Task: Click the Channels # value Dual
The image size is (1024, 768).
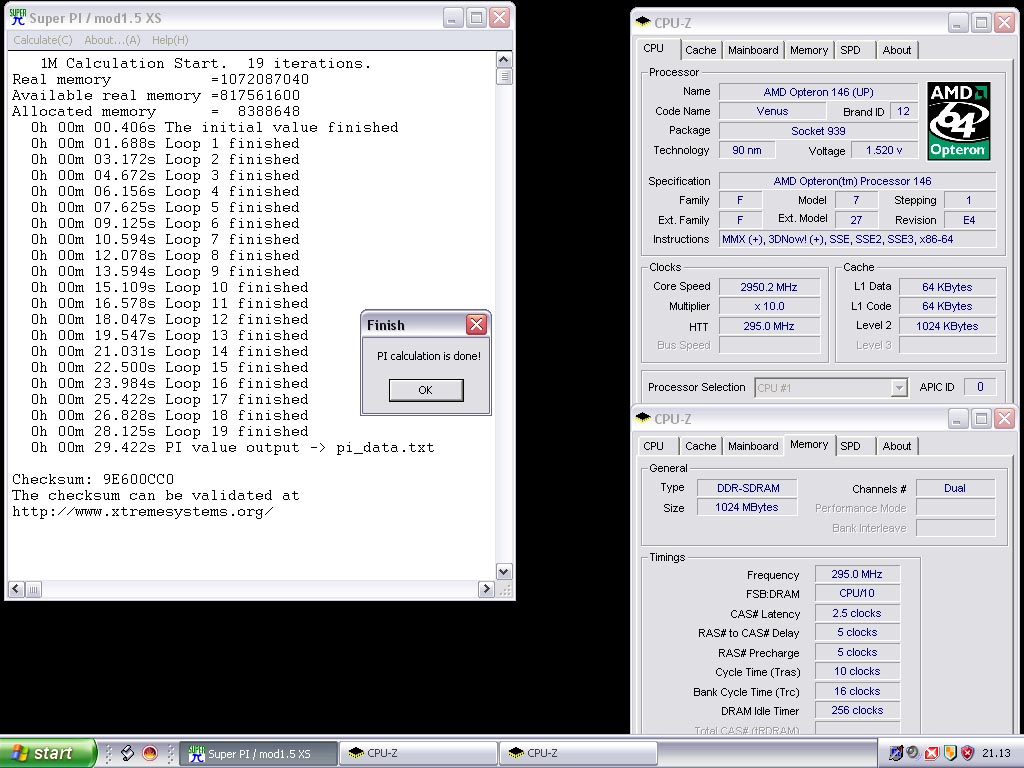Action: click(x=955, y=488)
